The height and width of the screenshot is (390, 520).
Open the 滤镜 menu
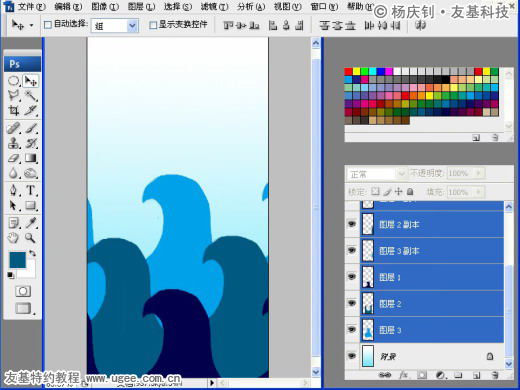(x=214, y=6)
